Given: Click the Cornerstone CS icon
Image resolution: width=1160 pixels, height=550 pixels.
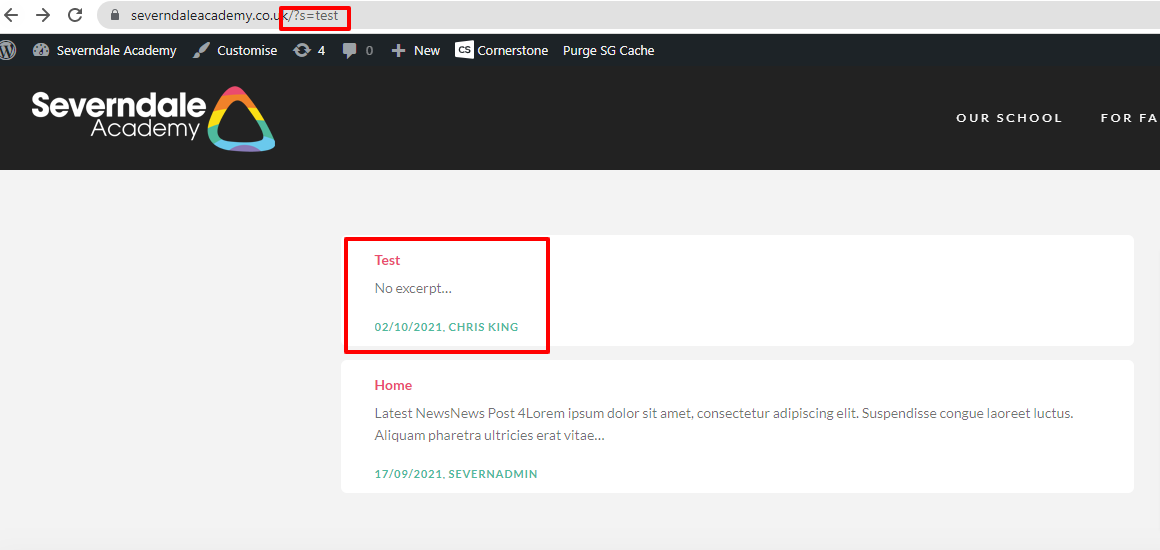Looking at the screenshot, I should point(464,50).
